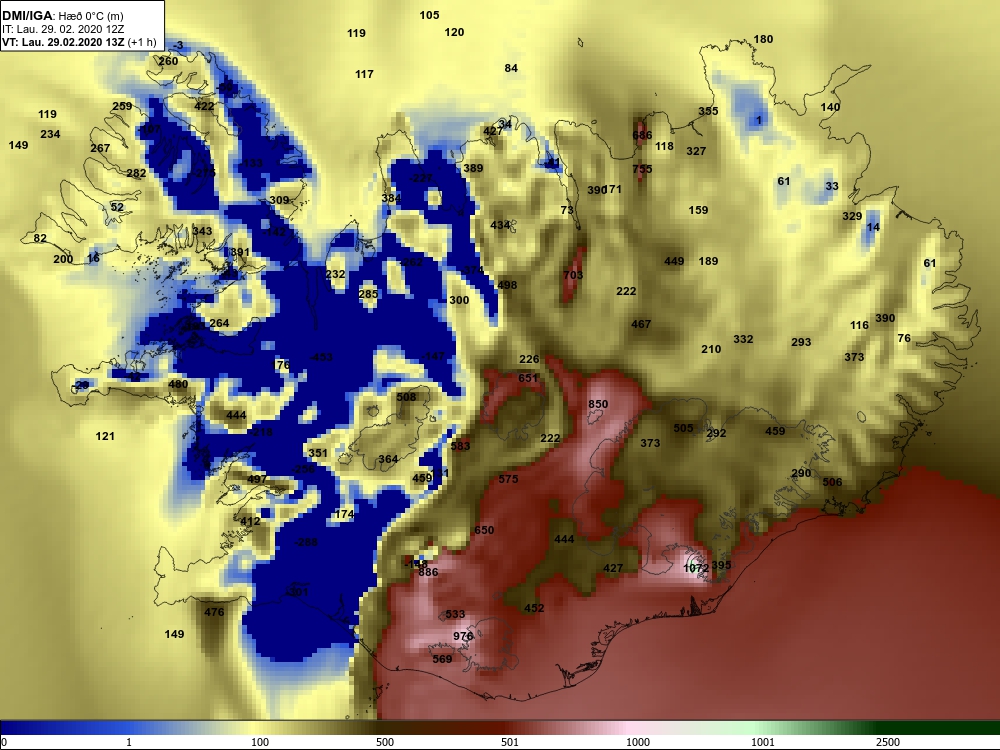
Task: Click the 2500 label on the colour scale
Action: pos(887,742)
